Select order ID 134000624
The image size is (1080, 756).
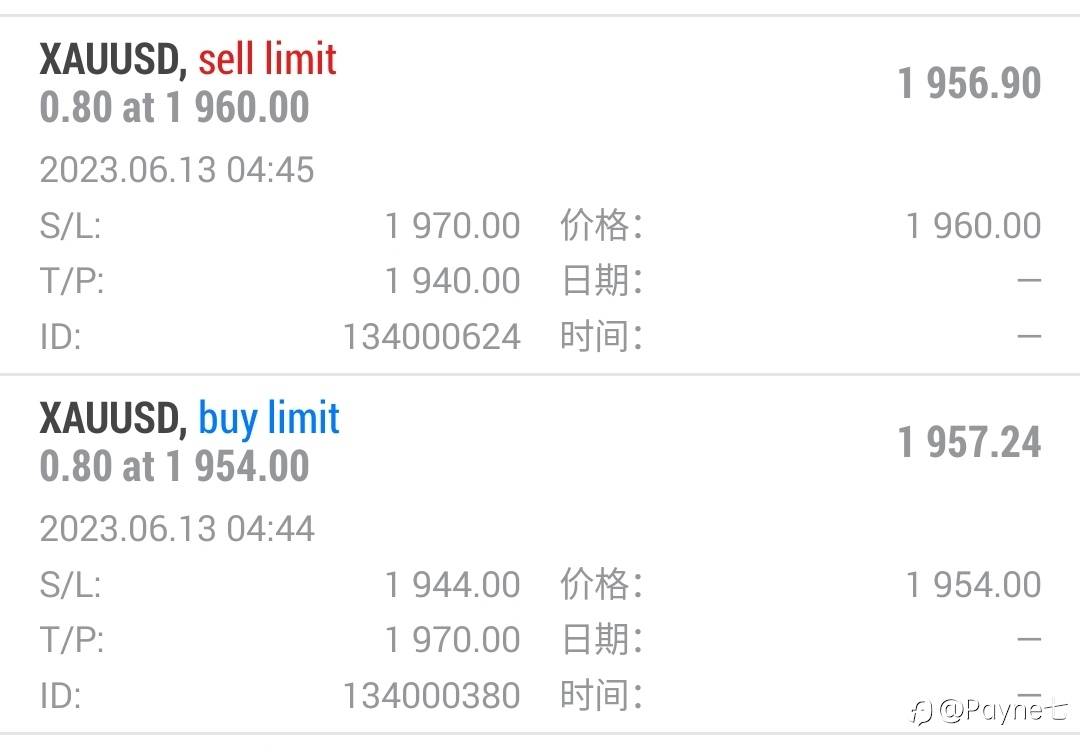(x=431, y=337)
